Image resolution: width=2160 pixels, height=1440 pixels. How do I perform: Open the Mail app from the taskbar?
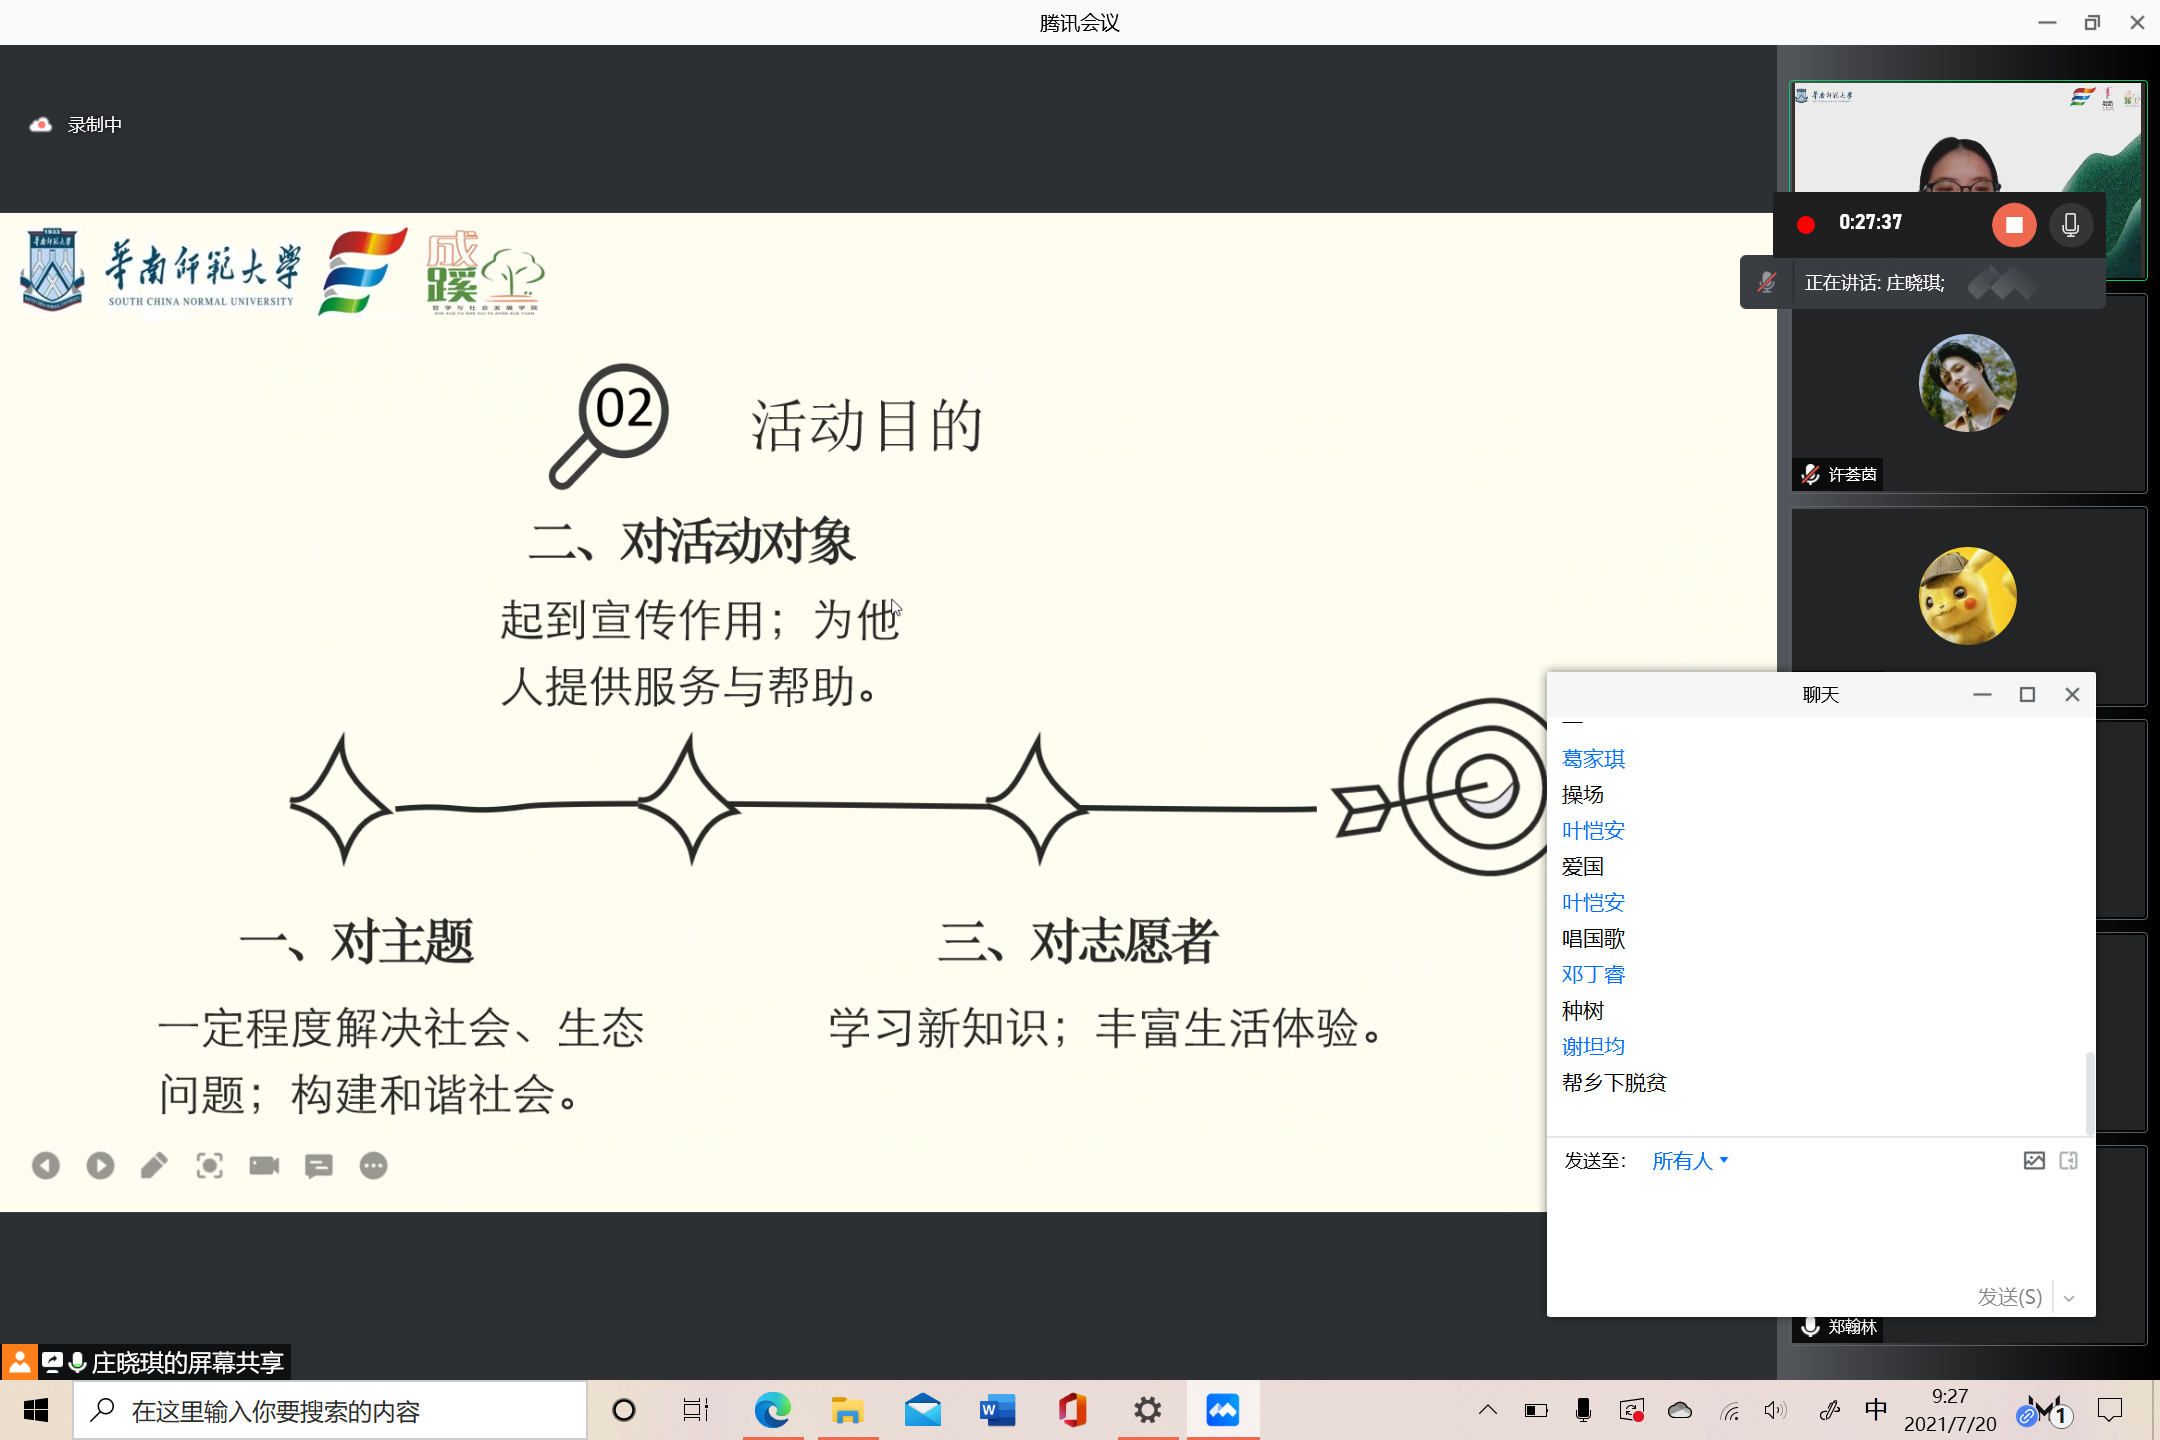pyautogui.click(x=922, y=1411)
